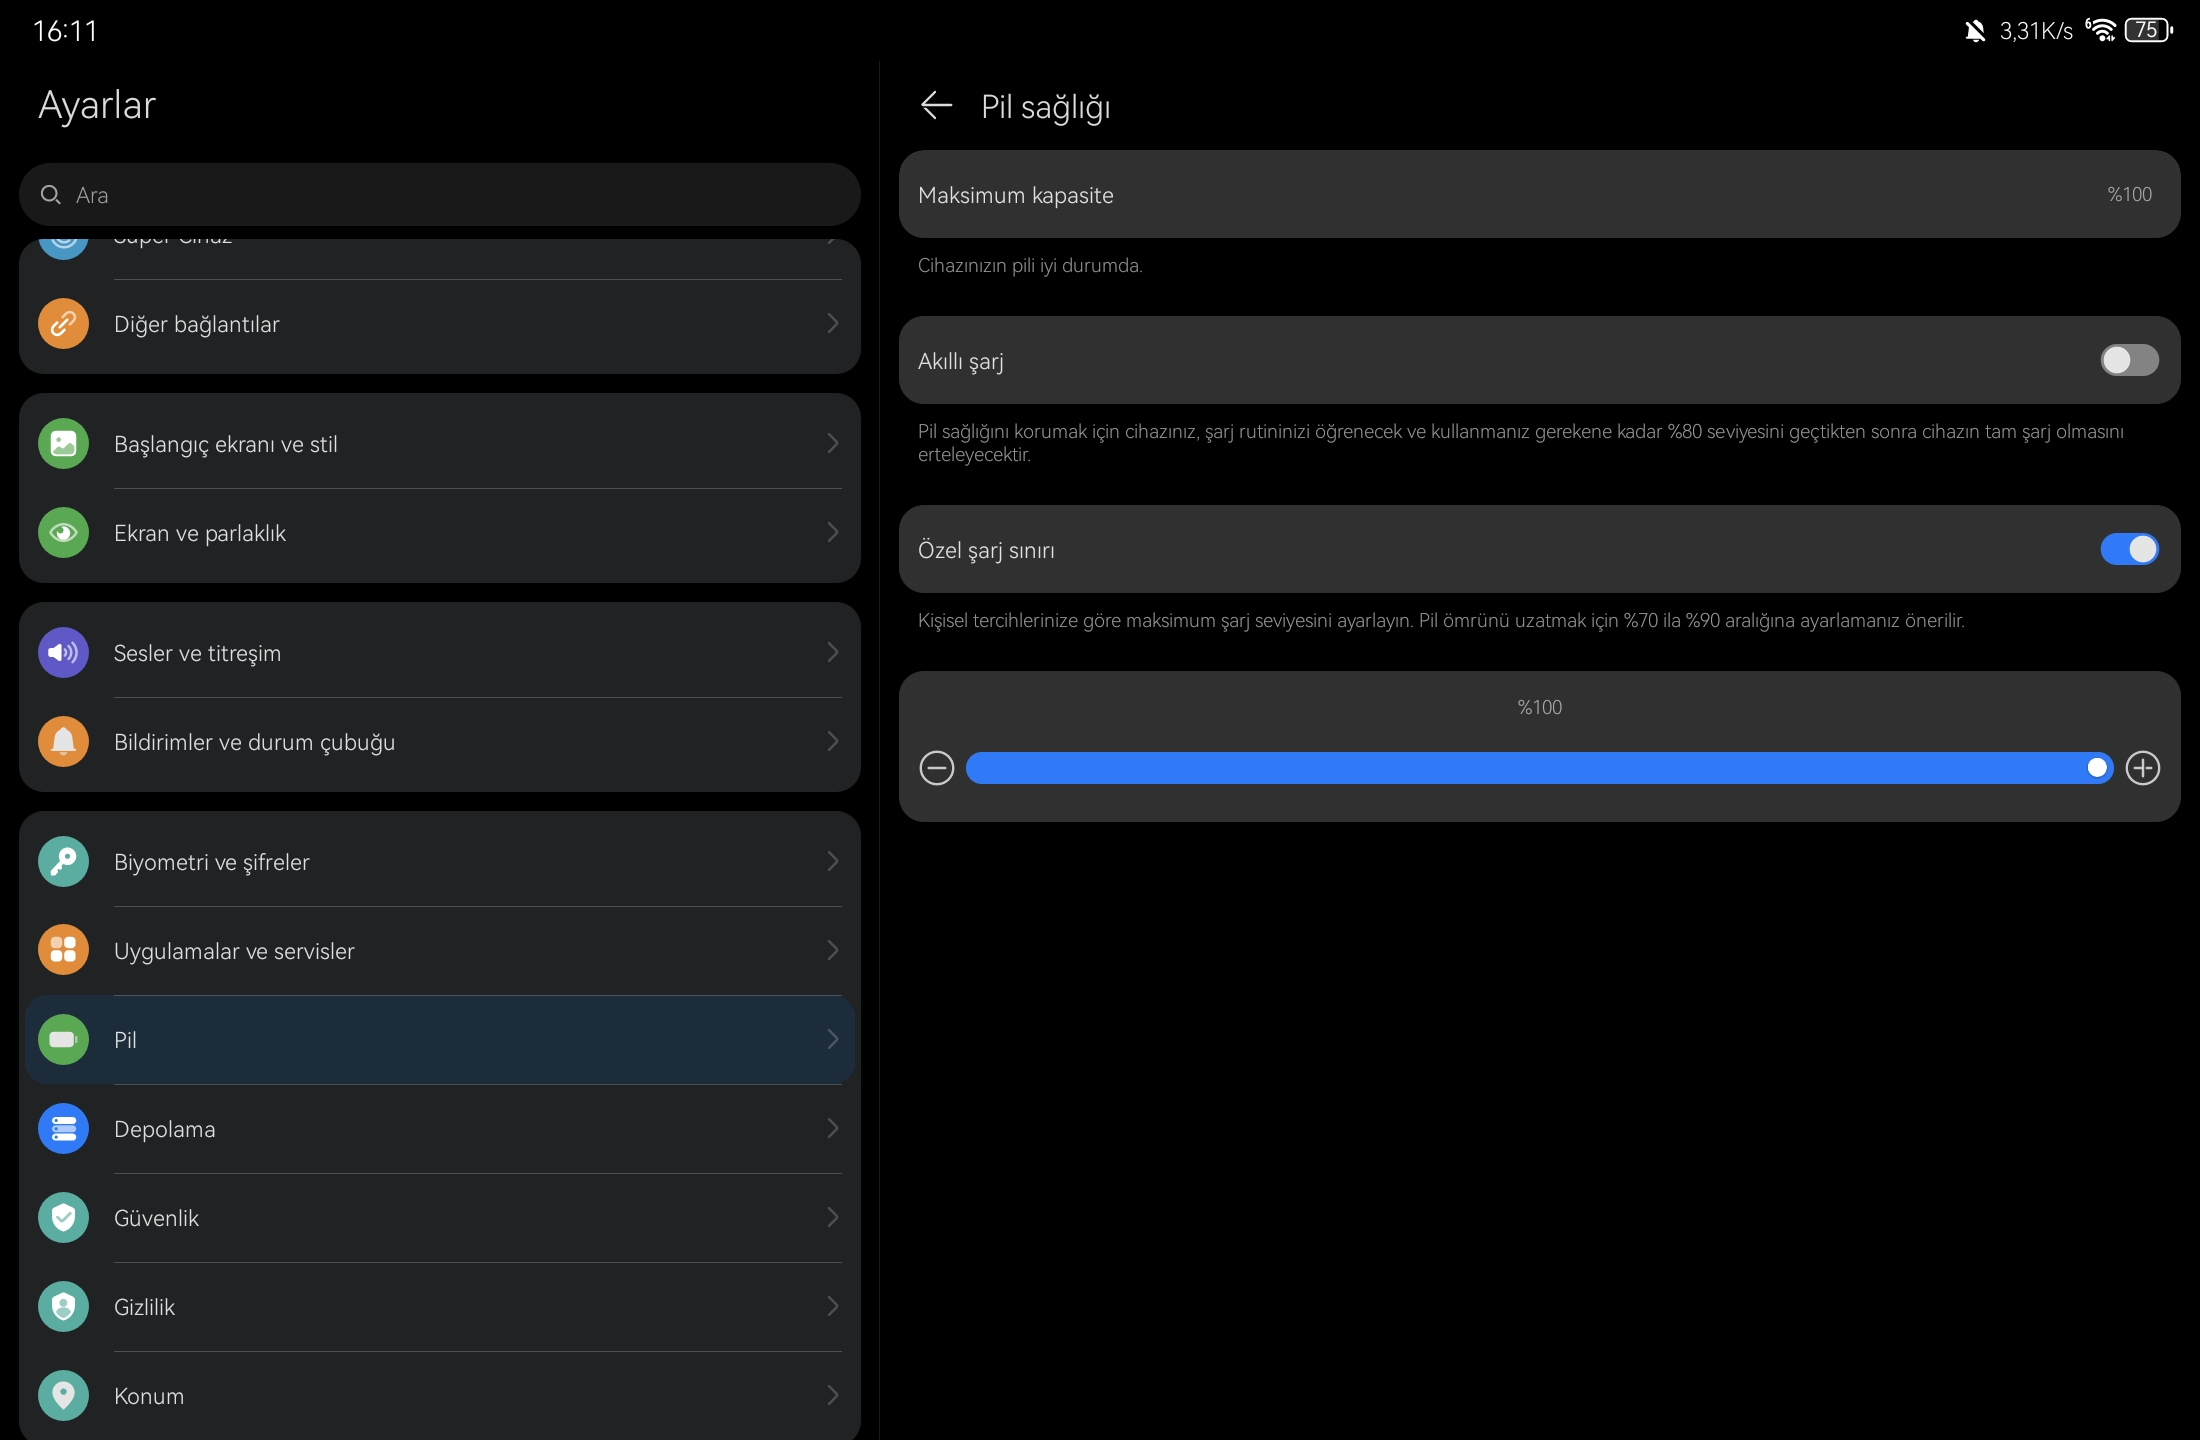Select Sesler ve titreşim in settings list
Screen dimensions: 2200x1440
point(440,653)
